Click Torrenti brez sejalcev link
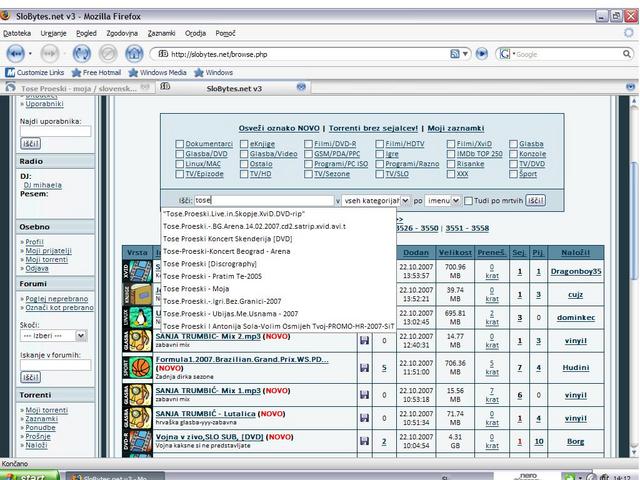Image resolution: width=640 pixels, height=480 pixels. pos(373,128)
